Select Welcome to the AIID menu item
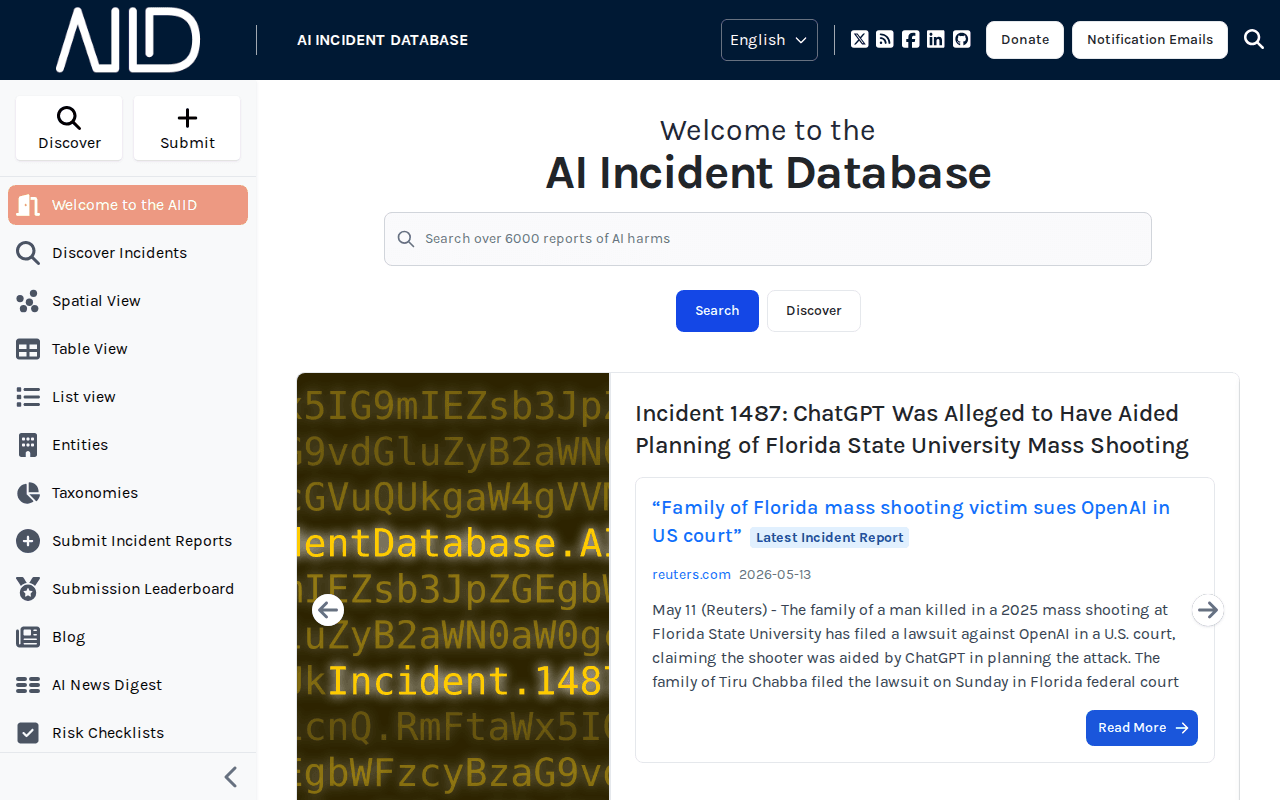 coord(128,205)
